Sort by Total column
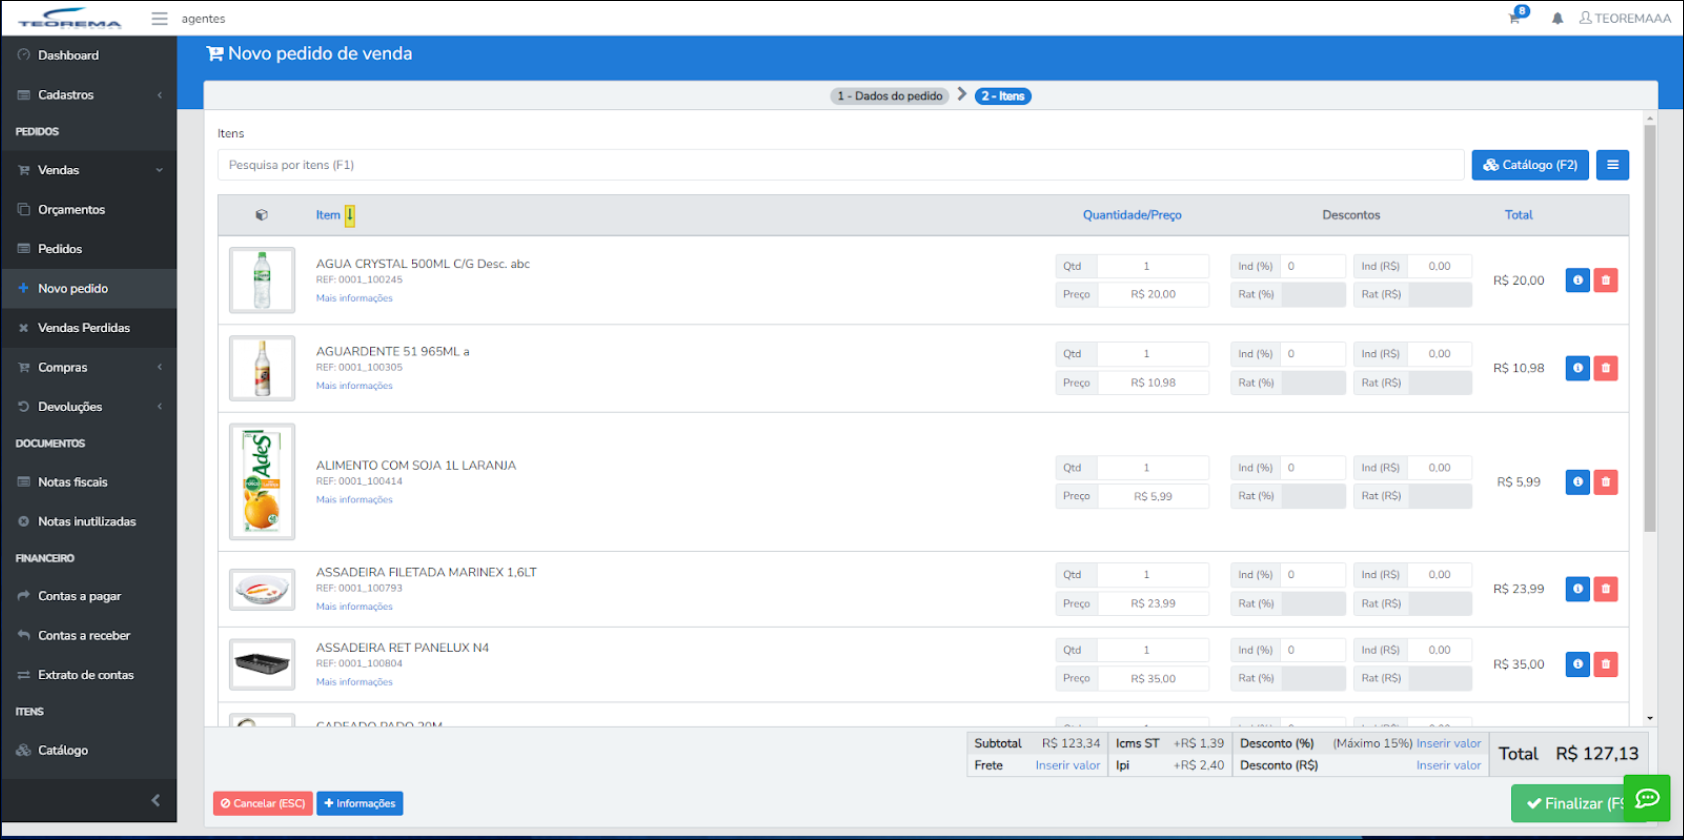Viewport: 1684px width, 840px height. [x=1518, y=215]
